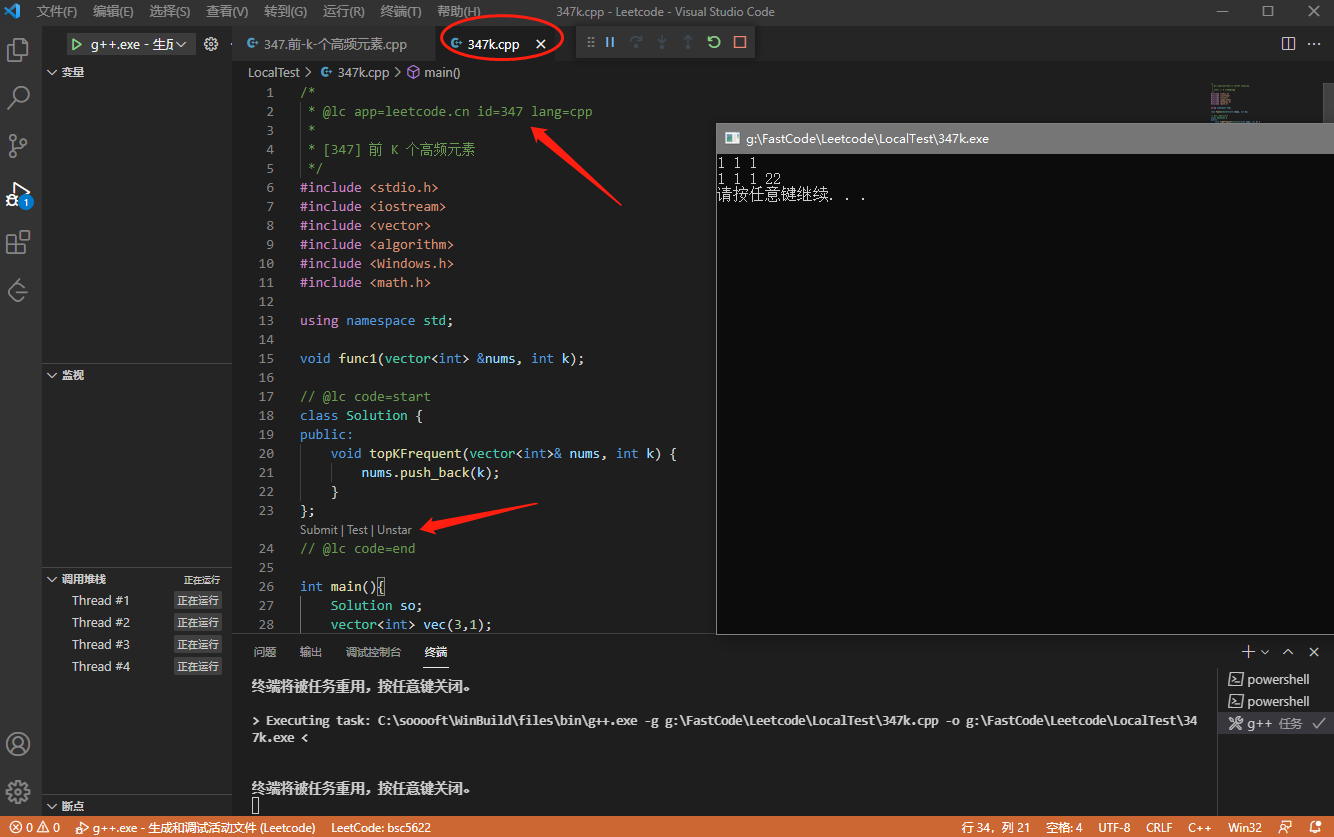Click the 347k.exe console window title bar

coord(1025,138)
